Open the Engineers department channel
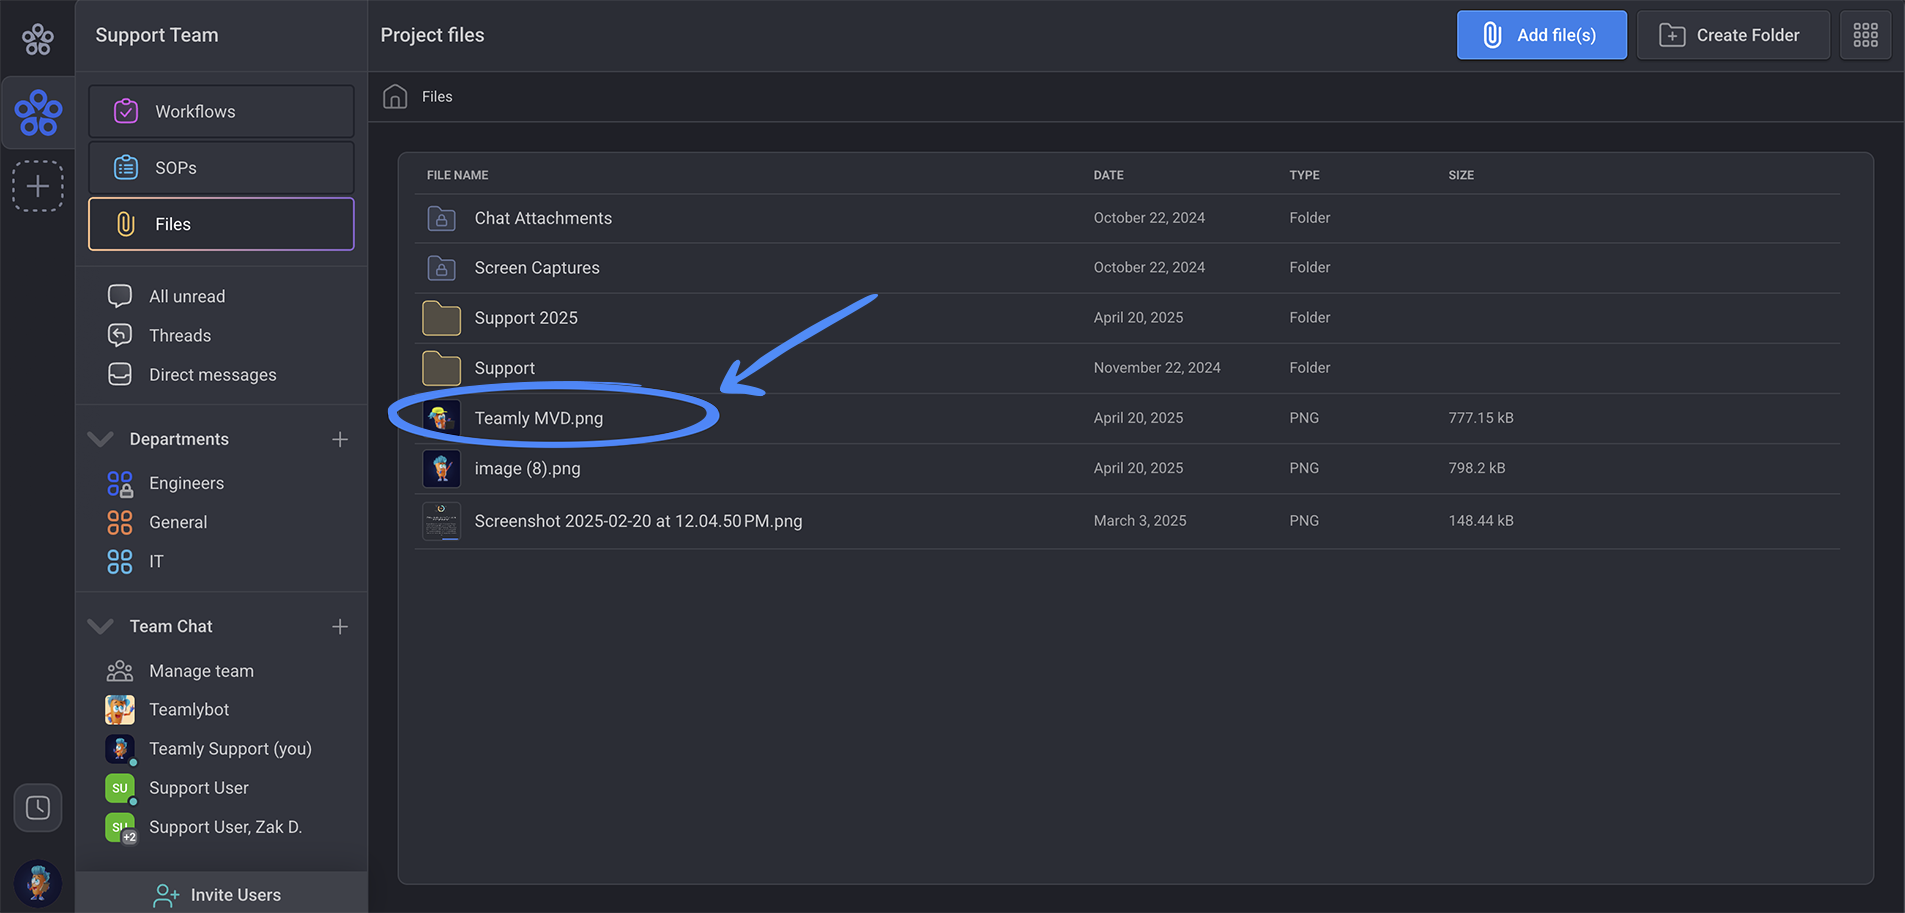 [186, 483]
